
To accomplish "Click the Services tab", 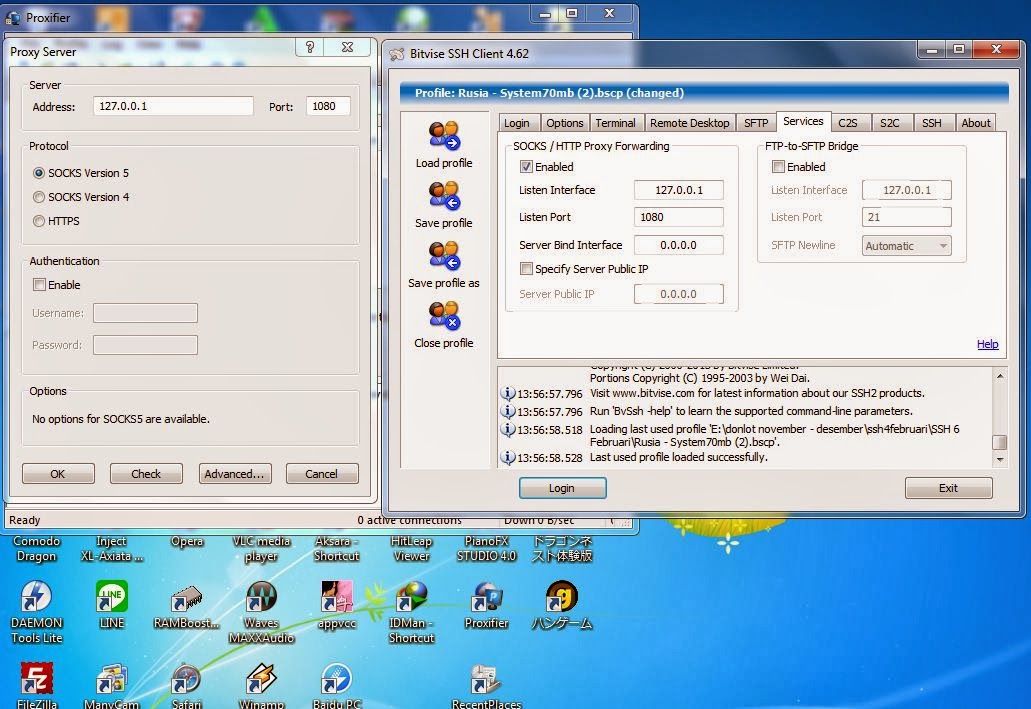I will click(803, 121).
